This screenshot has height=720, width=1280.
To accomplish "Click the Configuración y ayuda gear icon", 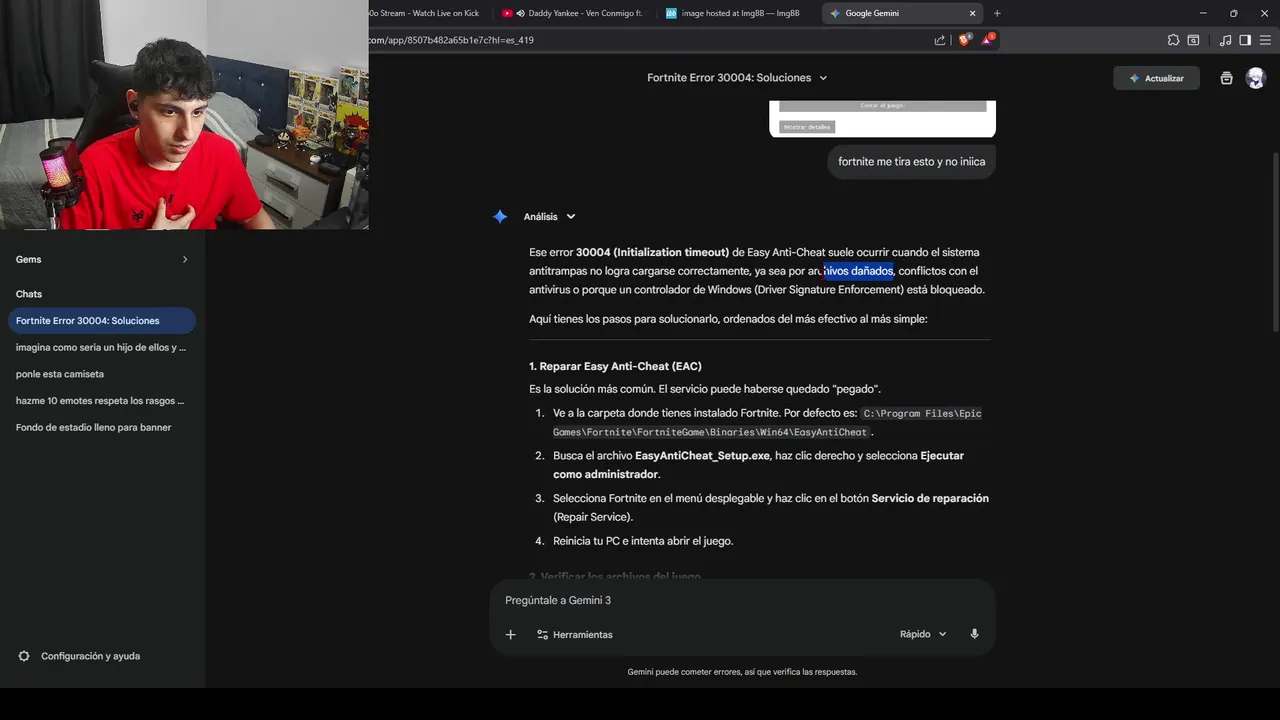I will tap(24, 656).
